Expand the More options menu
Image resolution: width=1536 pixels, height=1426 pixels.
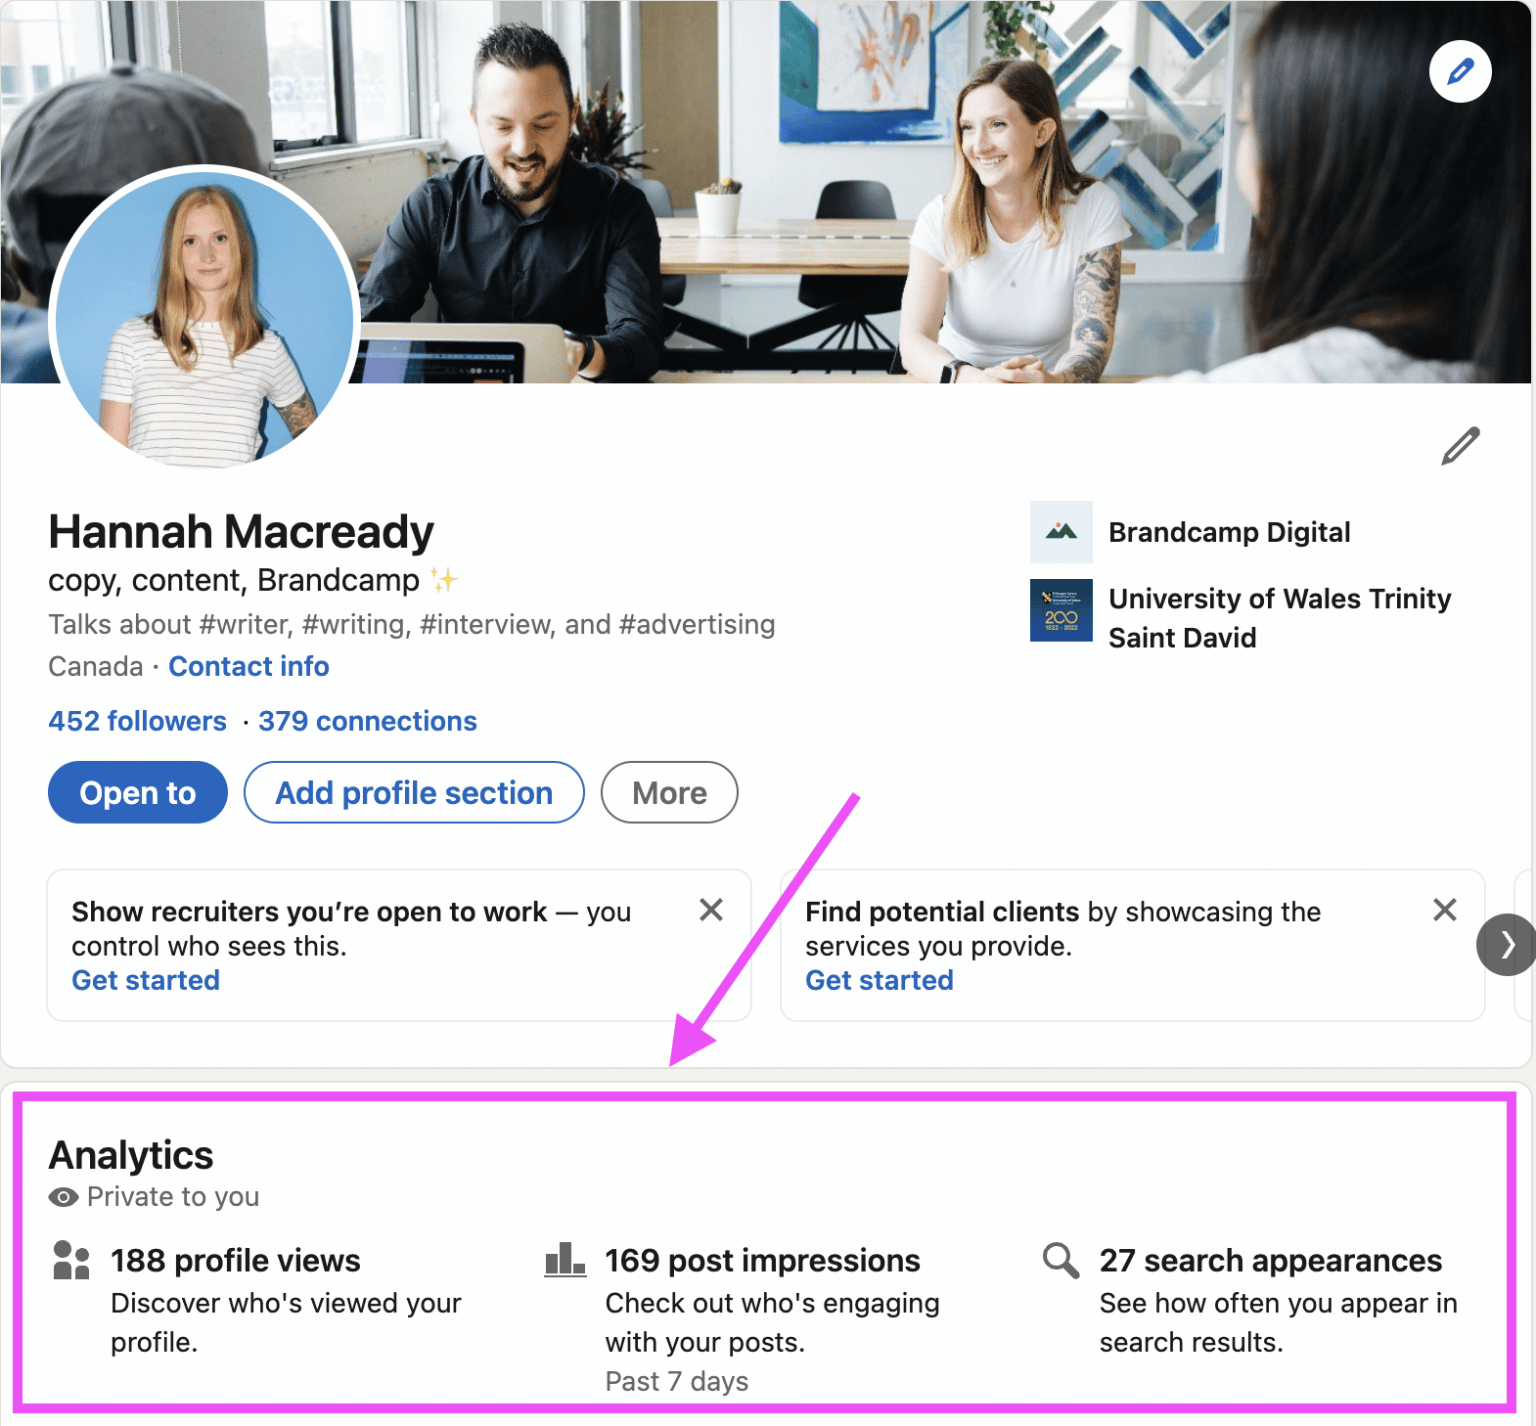[x=668, y=792]
